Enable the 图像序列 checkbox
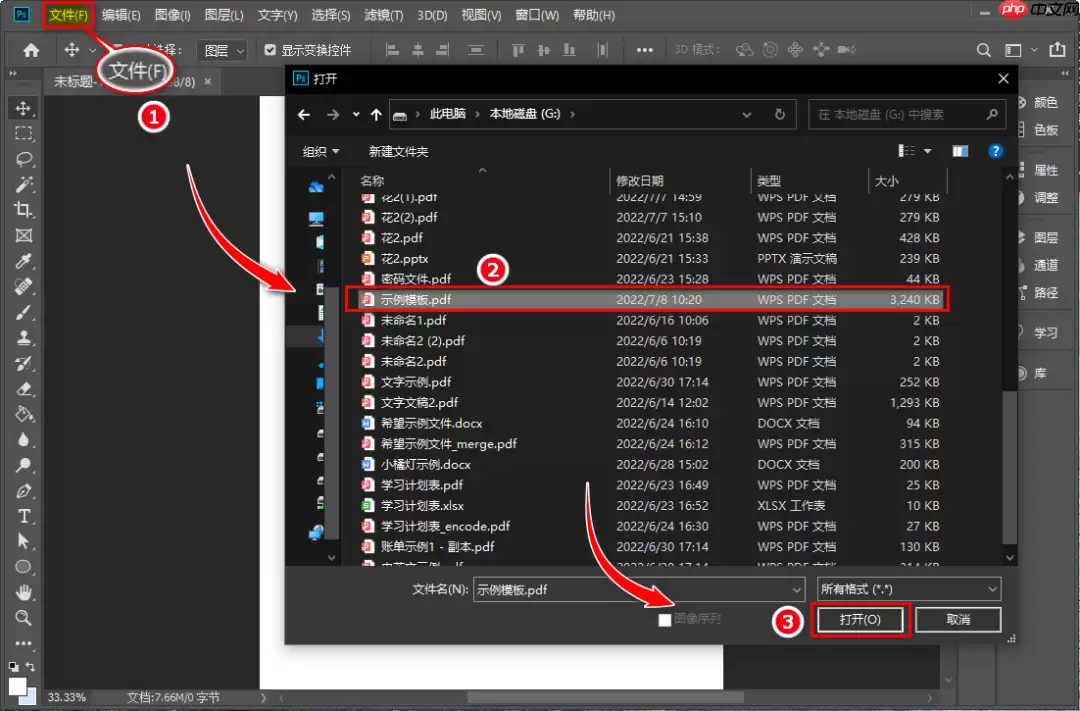The image size is (1080, 711). pos(663,619)
